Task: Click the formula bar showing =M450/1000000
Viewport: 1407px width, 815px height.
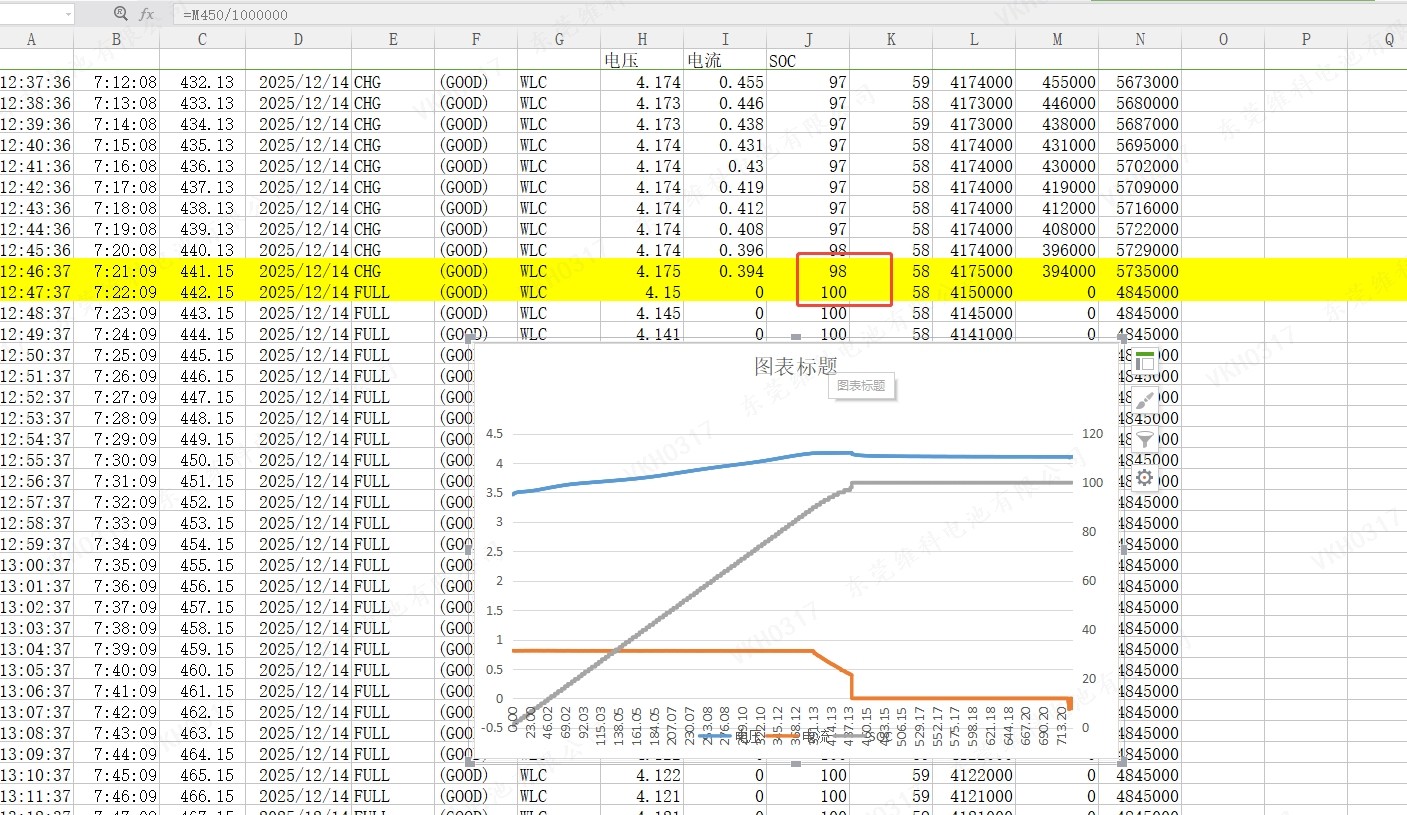Action: (790, 15)
